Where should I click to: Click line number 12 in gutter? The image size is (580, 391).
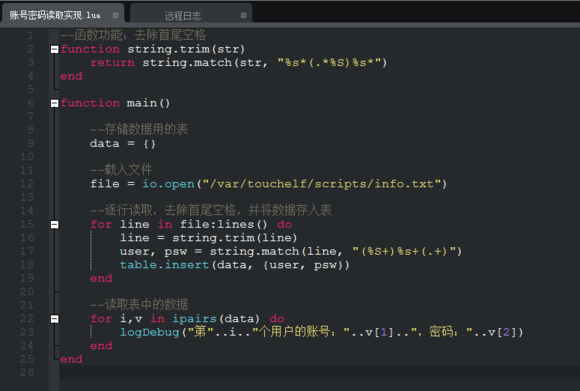(x=27, y=184)
